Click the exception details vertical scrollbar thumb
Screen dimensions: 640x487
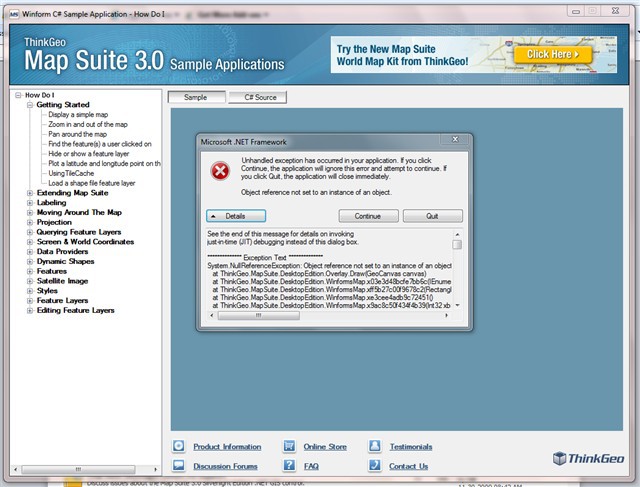pos(457,245)
